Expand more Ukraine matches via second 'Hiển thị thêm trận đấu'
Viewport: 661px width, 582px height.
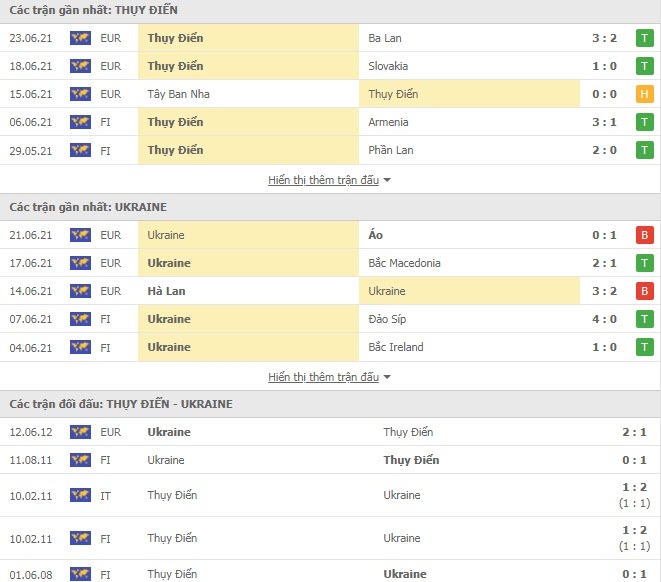point(323,377)
